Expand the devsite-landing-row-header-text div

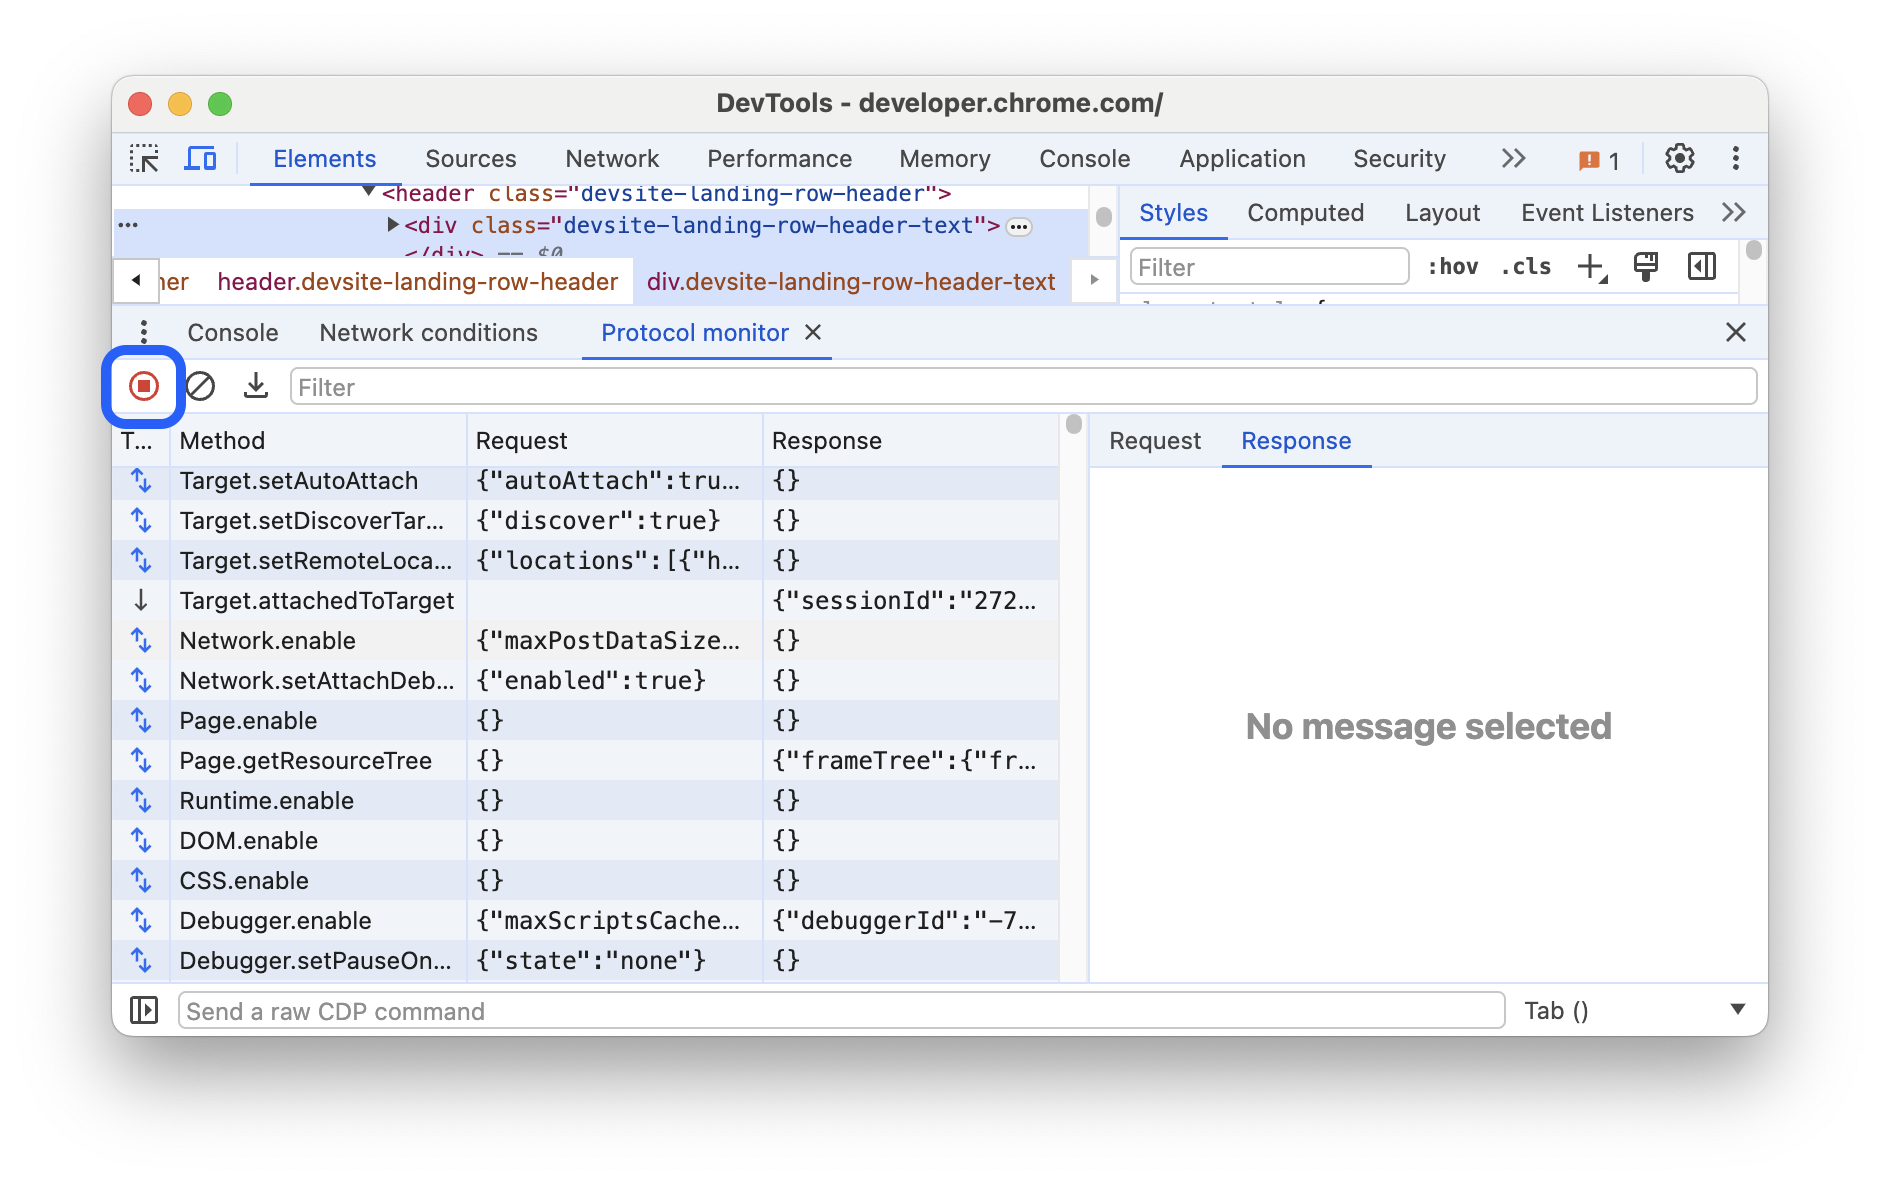(392, 225)
